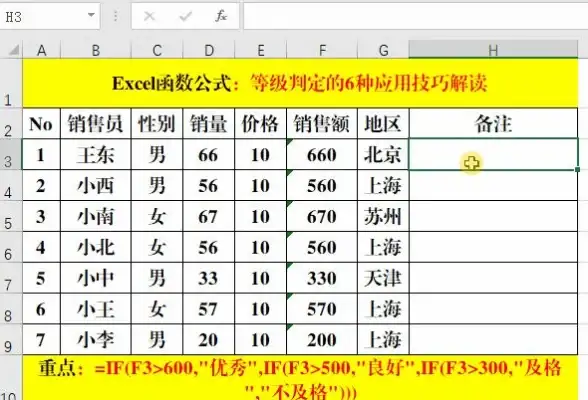Image resolution: width=588 pixels, height=400 pixels.
Task: Select row 9 header
Action: pyautogui.click(x=11, y=340)
